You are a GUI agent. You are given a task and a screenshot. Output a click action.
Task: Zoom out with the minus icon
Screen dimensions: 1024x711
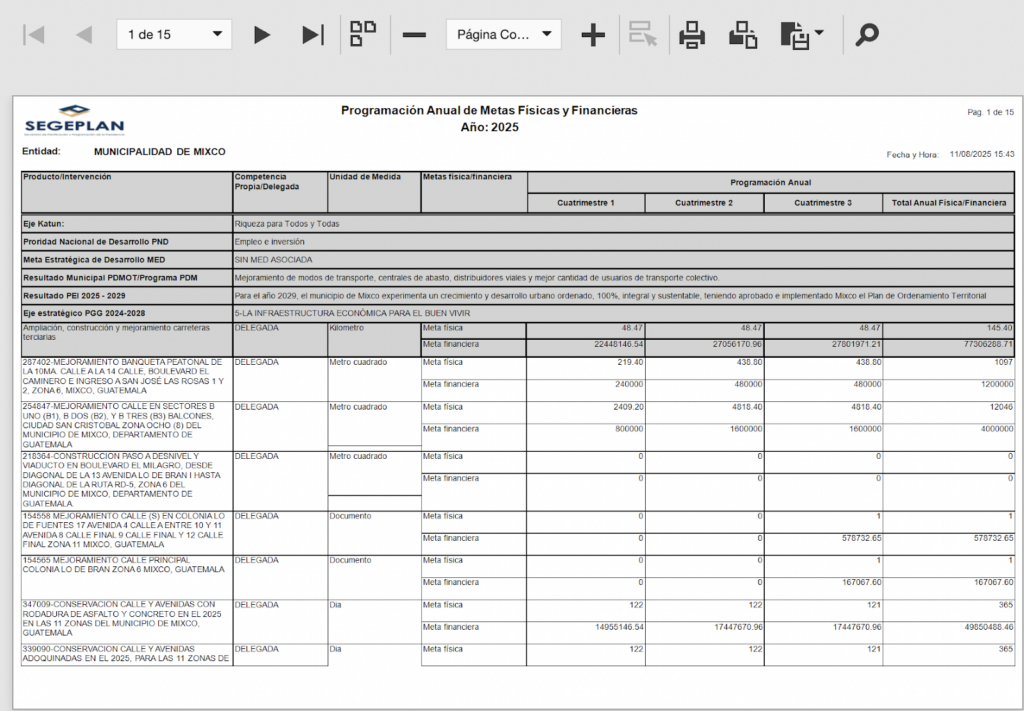pos(414,35)
